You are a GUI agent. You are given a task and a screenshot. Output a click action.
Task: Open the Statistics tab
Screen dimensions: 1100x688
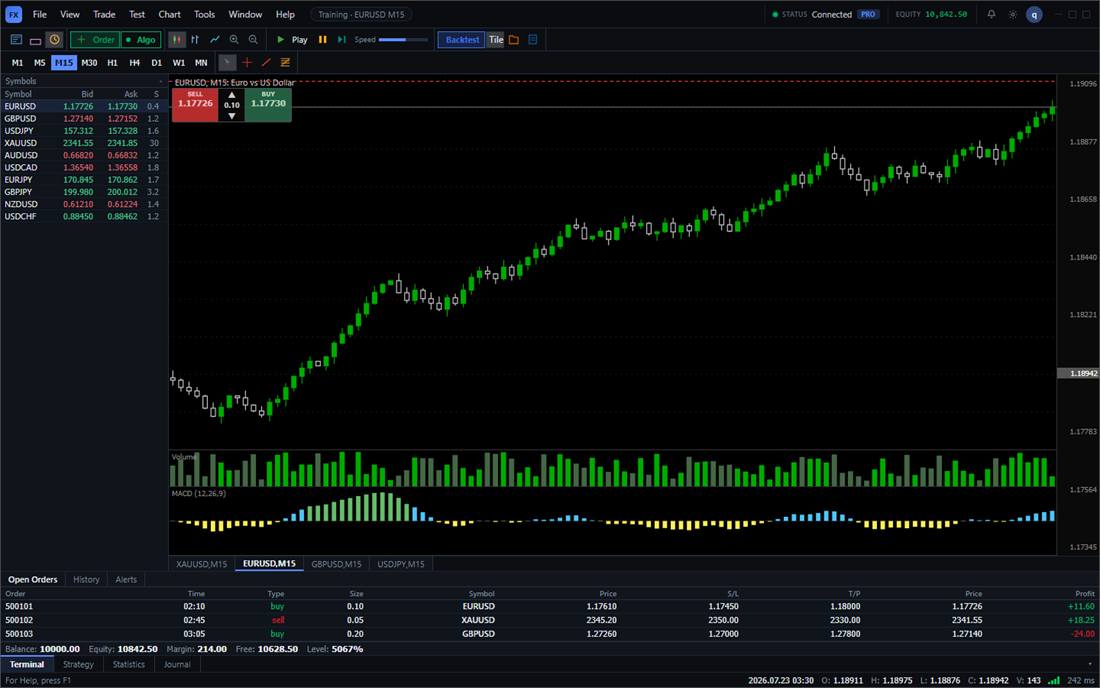128,664
